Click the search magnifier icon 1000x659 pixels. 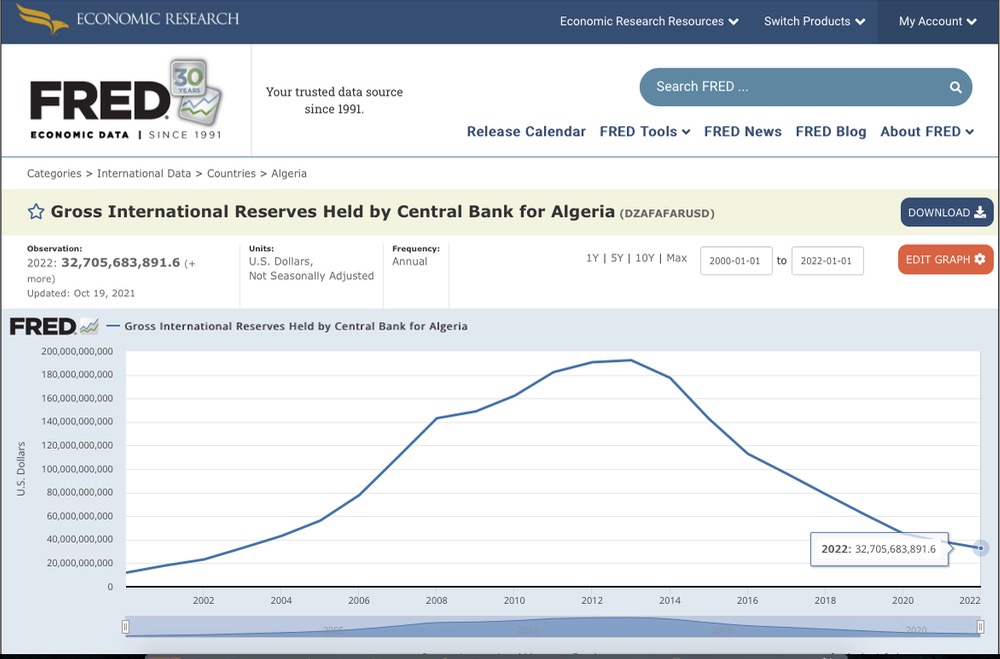956,87
